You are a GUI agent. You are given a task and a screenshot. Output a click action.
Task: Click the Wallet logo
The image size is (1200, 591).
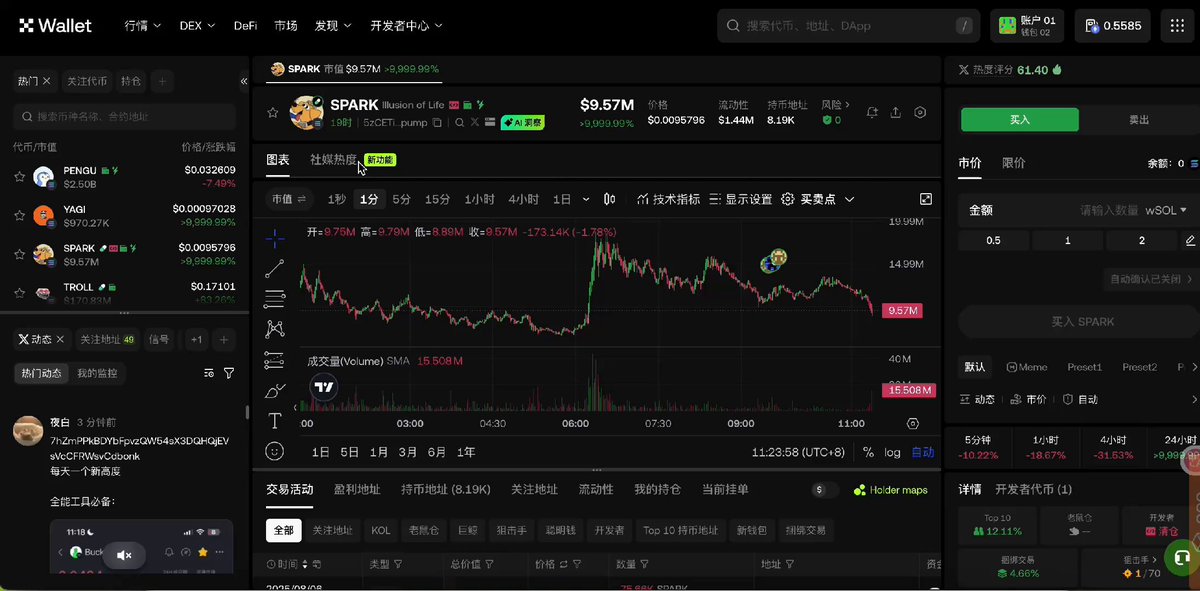click(55, 26)
